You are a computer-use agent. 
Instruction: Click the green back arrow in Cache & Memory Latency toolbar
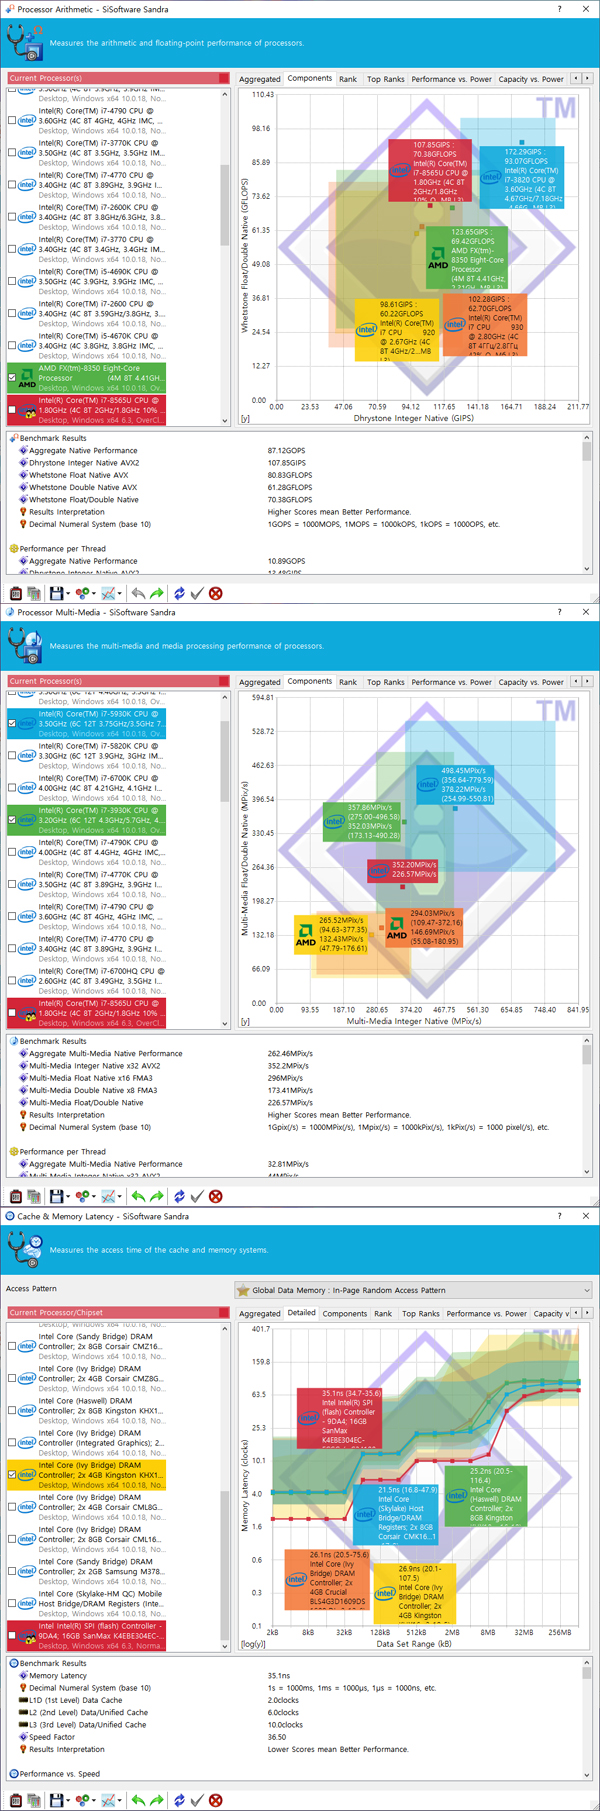pos(138,1800)
